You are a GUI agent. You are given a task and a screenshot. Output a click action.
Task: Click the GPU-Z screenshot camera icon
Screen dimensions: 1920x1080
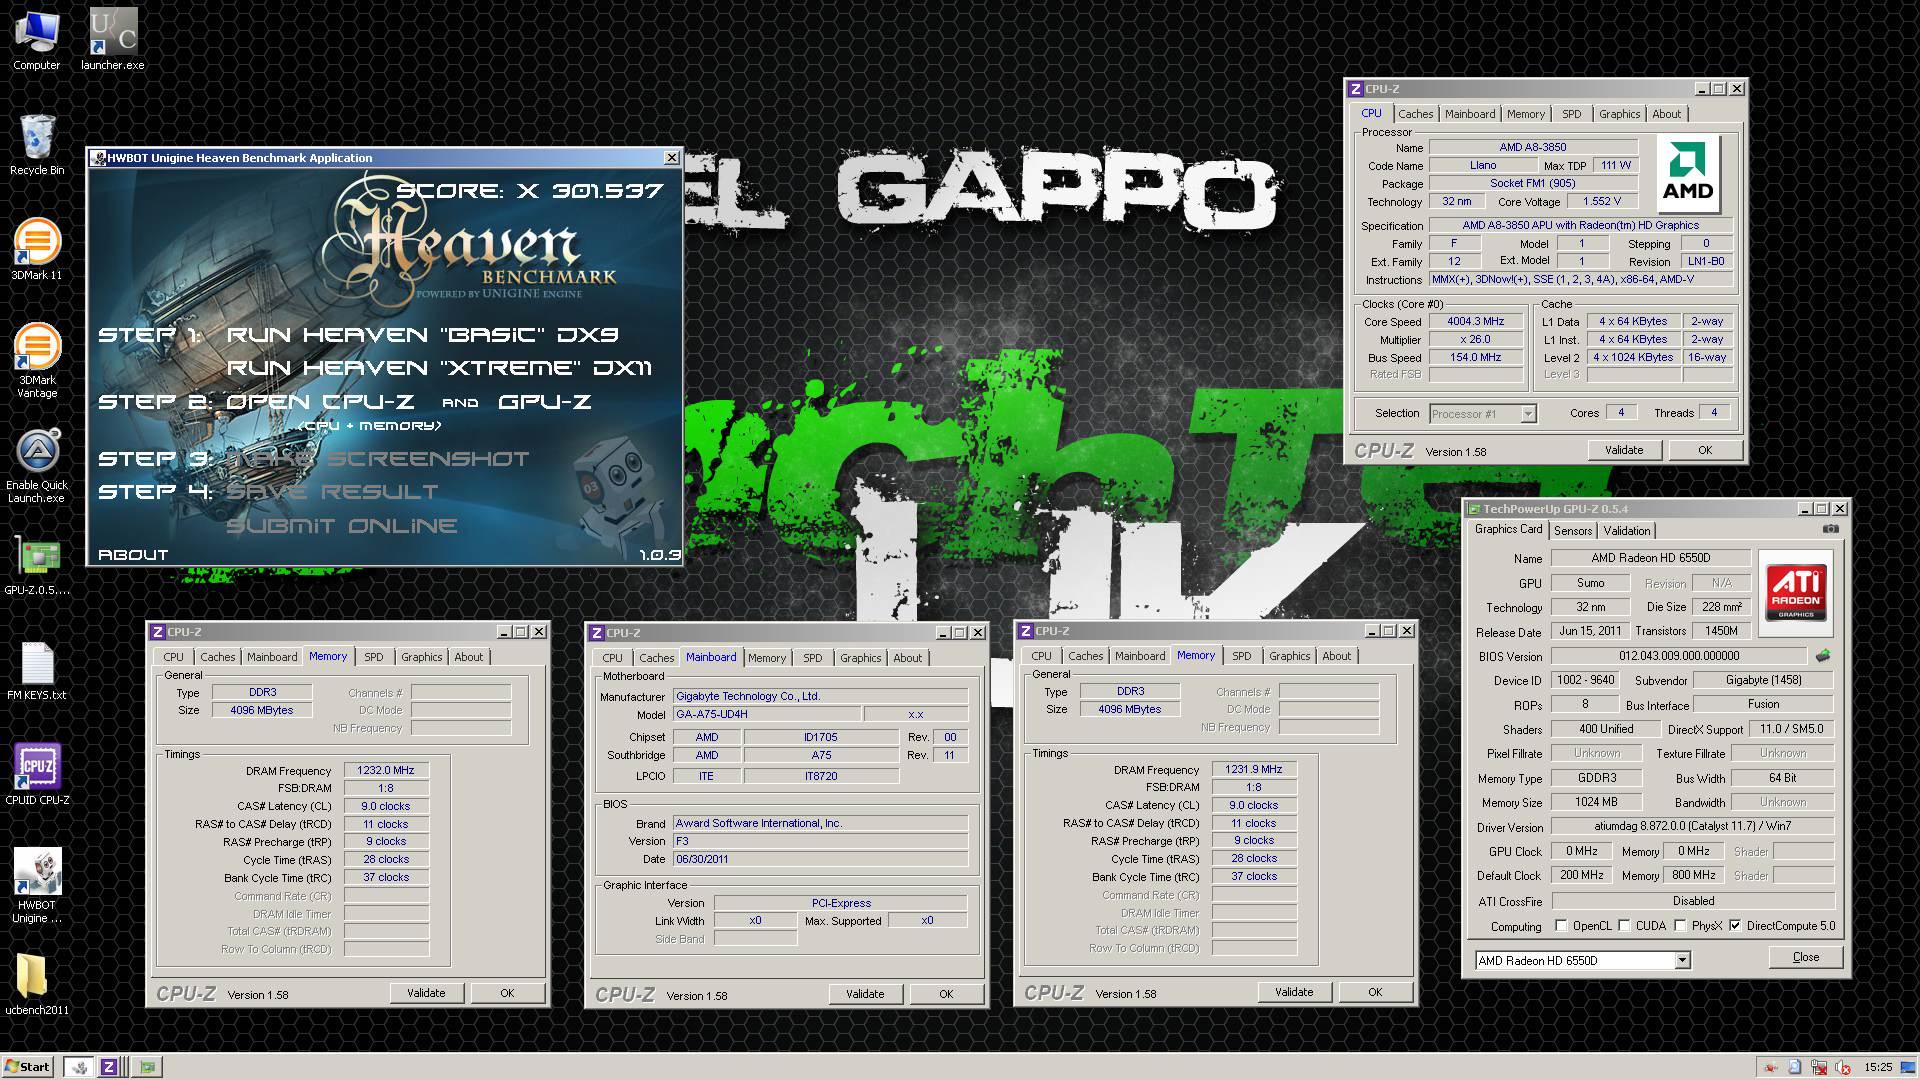(1830, 529)
